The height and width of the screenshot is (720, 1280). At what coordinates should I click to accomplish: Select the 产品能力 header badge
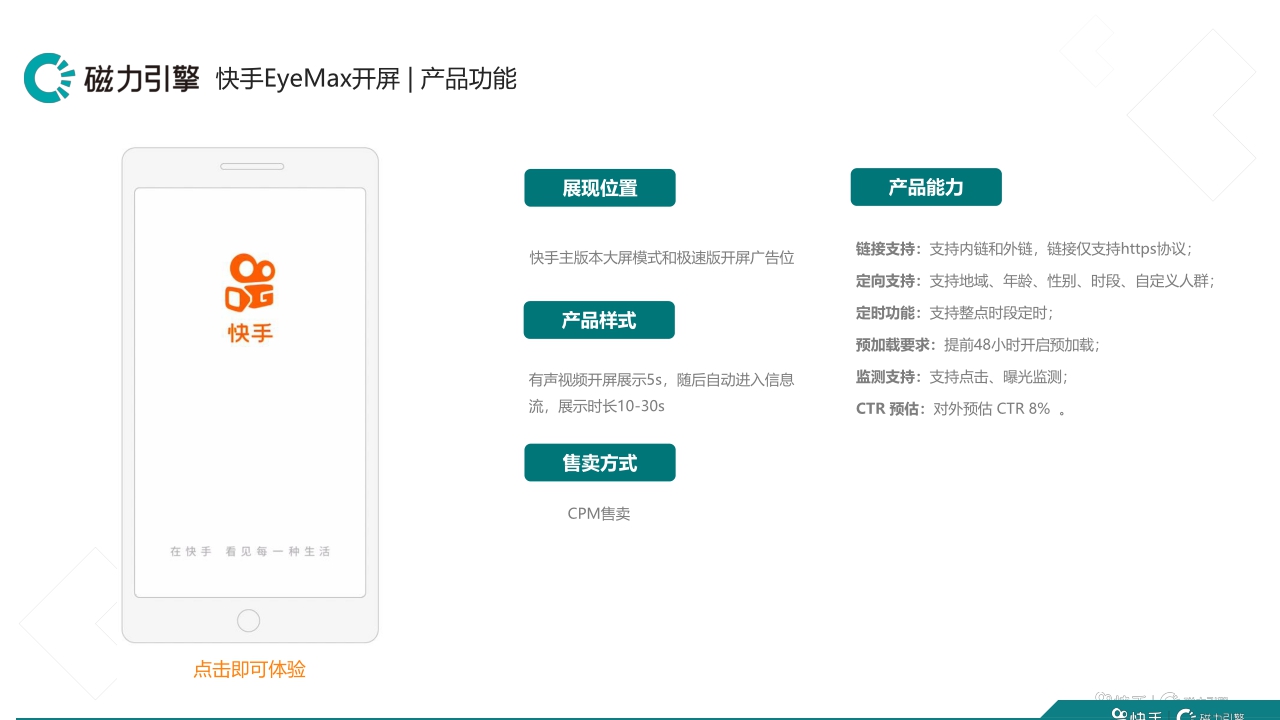(x=926, y=187)
